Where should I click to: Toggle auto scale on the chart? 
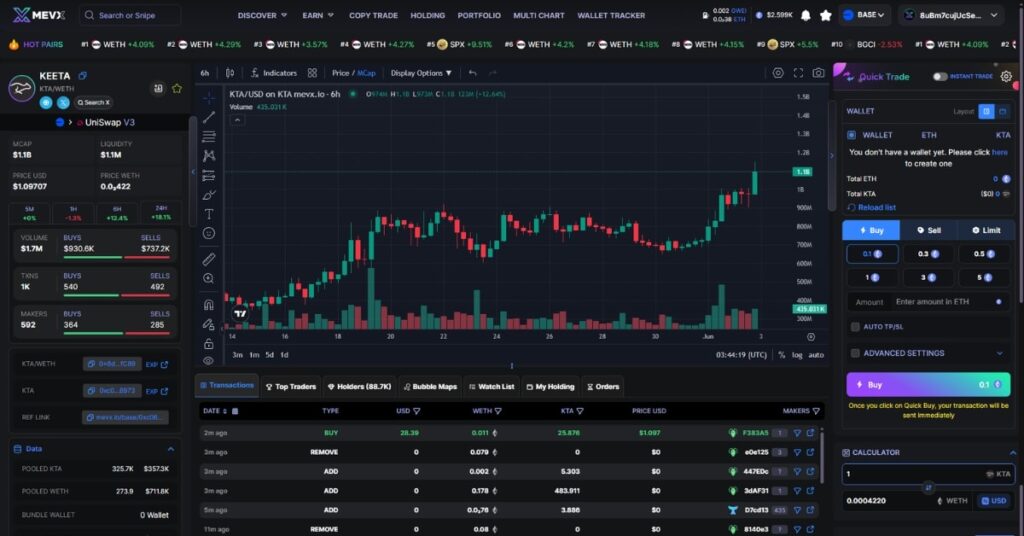(x=816, y=355)
